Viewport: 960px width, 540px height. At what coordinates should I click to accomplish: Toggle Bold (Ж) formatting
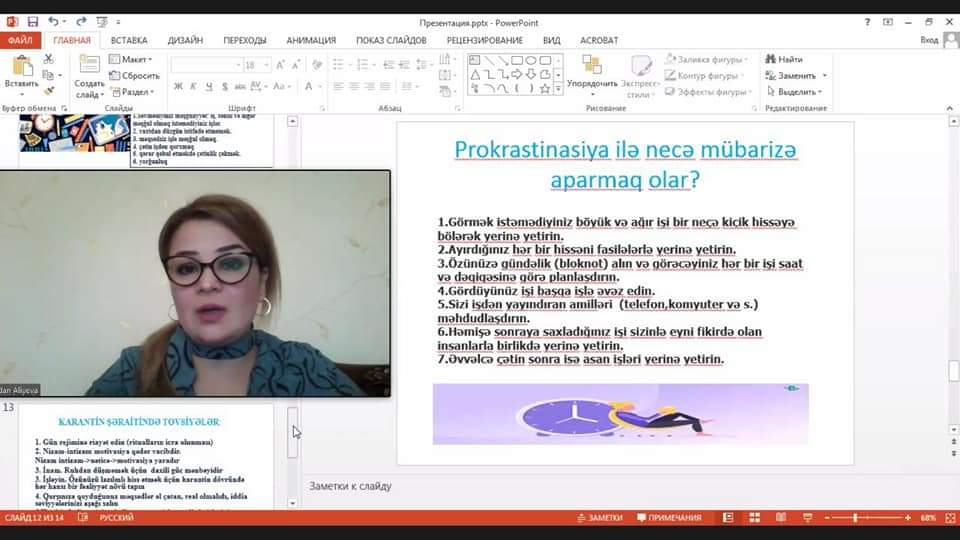coord(178,86)
